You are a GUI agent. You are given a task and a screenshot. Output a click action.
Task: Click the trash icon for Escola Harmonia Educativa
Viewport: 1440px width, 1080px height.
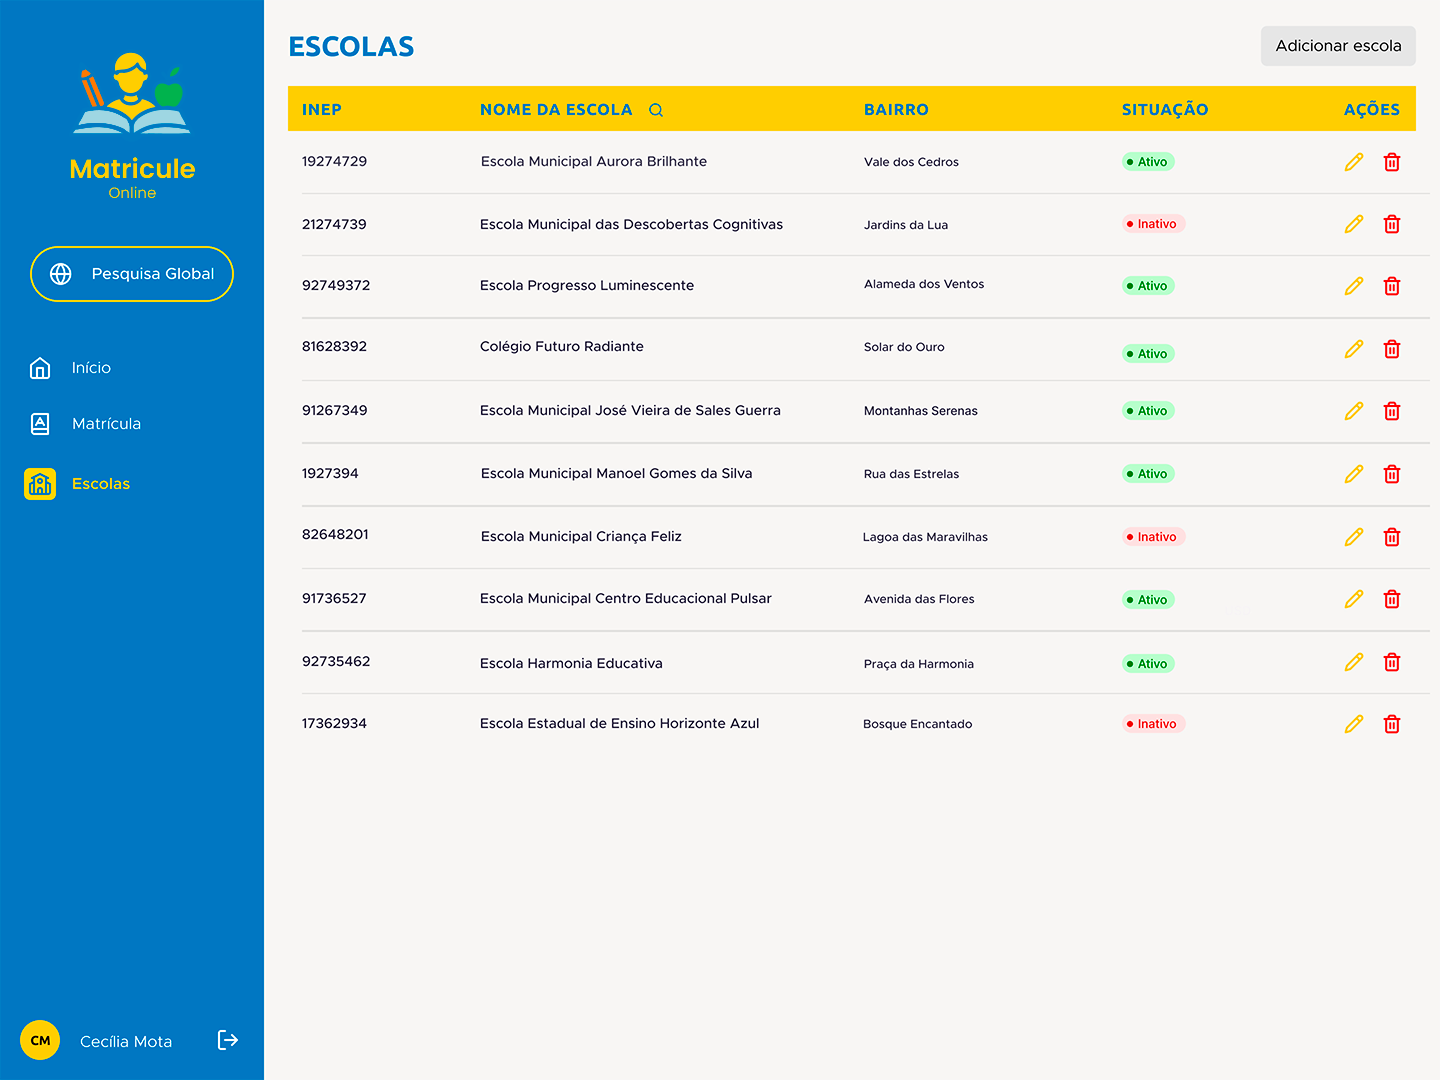(1392, 662)
